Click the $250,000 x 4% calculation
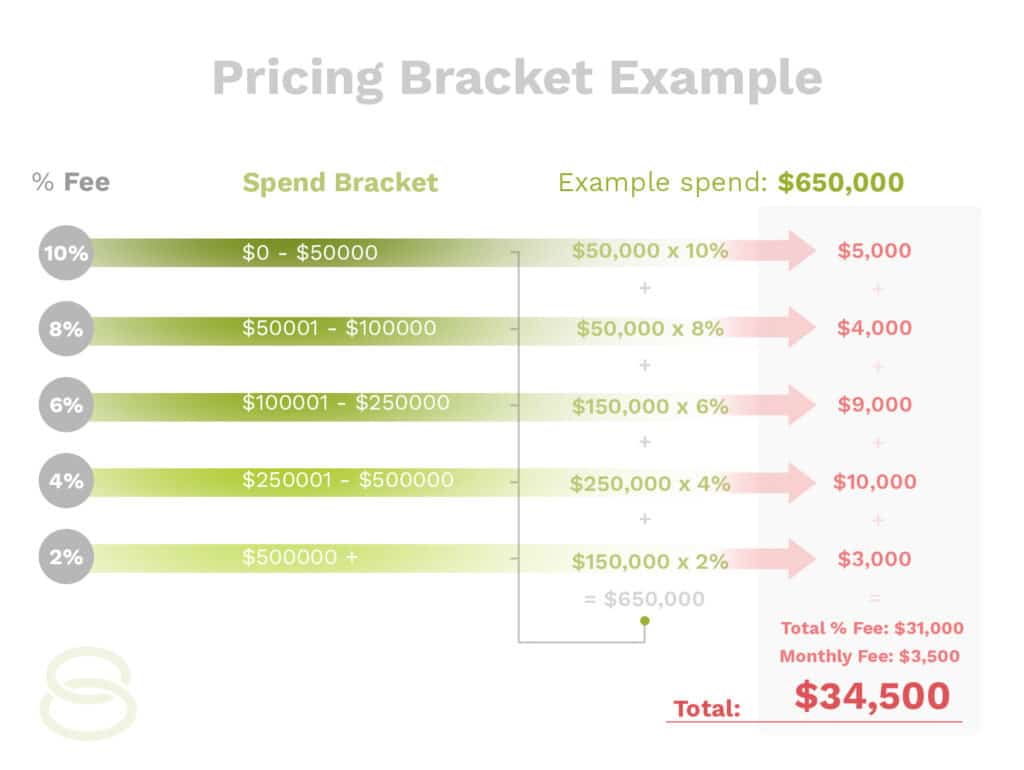The width and height of the screenshot is (1024, 770). point(650,483)
